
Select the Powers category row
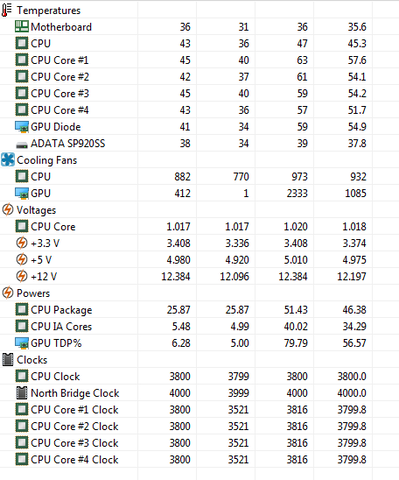click(199, 293)
